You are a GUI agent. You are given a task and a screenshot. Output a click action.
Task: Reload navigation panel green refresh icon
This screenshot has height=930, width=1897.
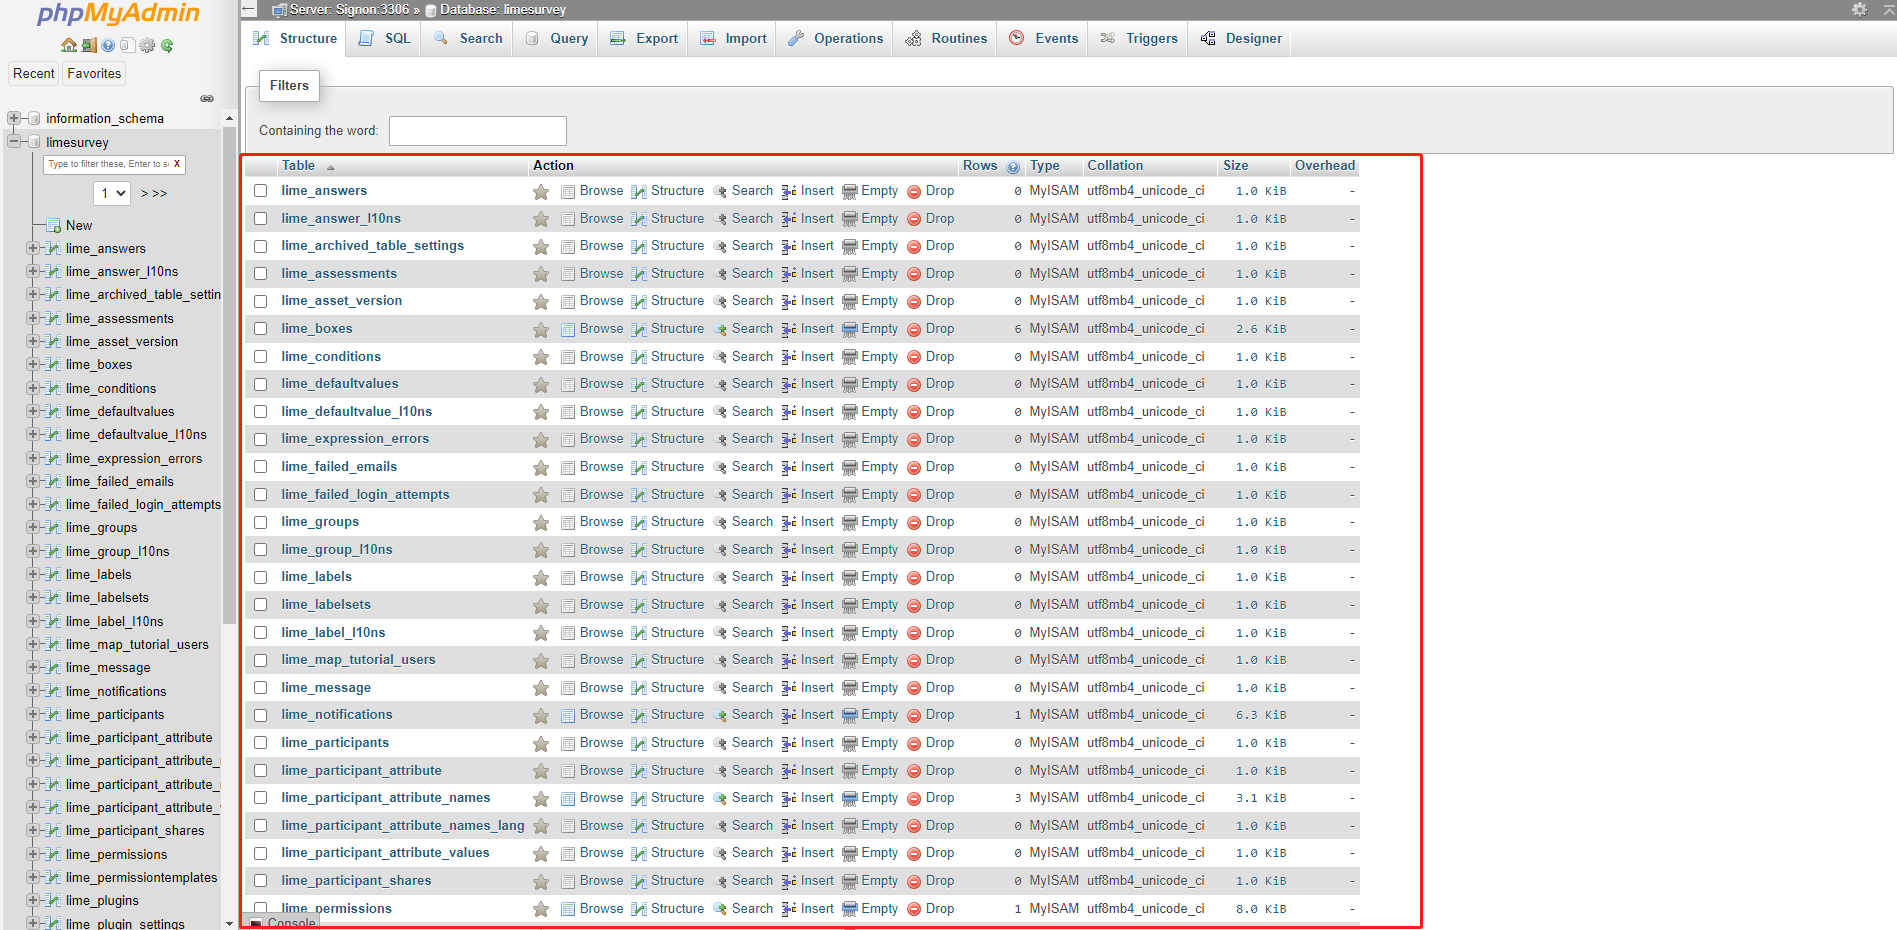tap(167, 45)
